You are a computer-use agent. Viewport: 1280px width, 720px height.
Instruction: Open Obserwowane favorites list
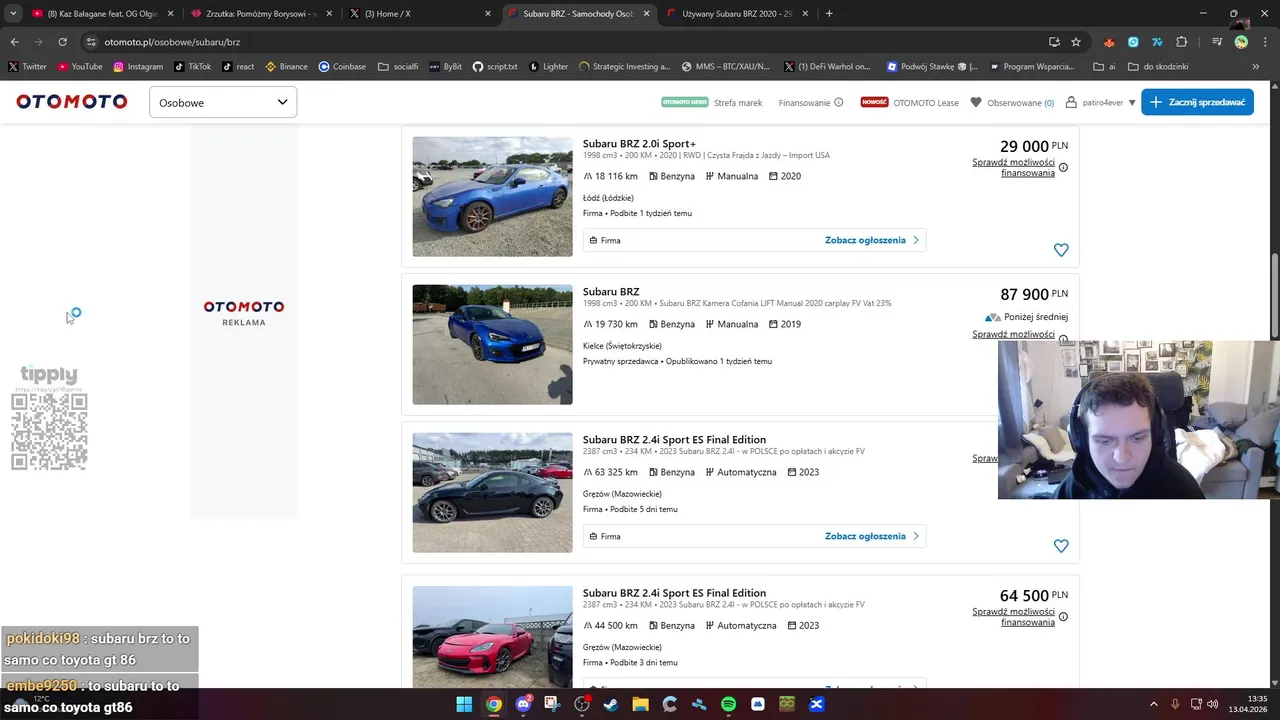click(1012, 102)
